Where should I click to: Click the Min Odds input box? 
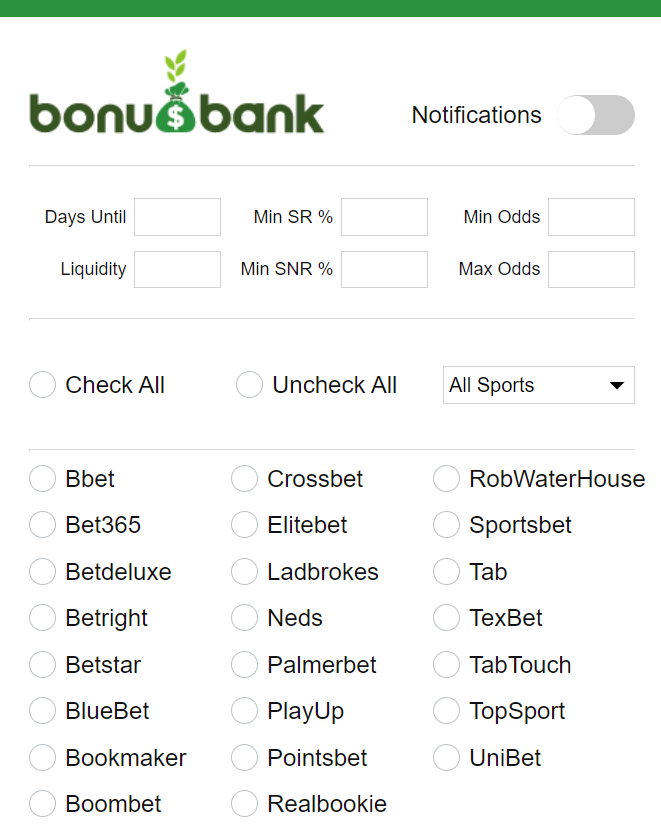591,217
